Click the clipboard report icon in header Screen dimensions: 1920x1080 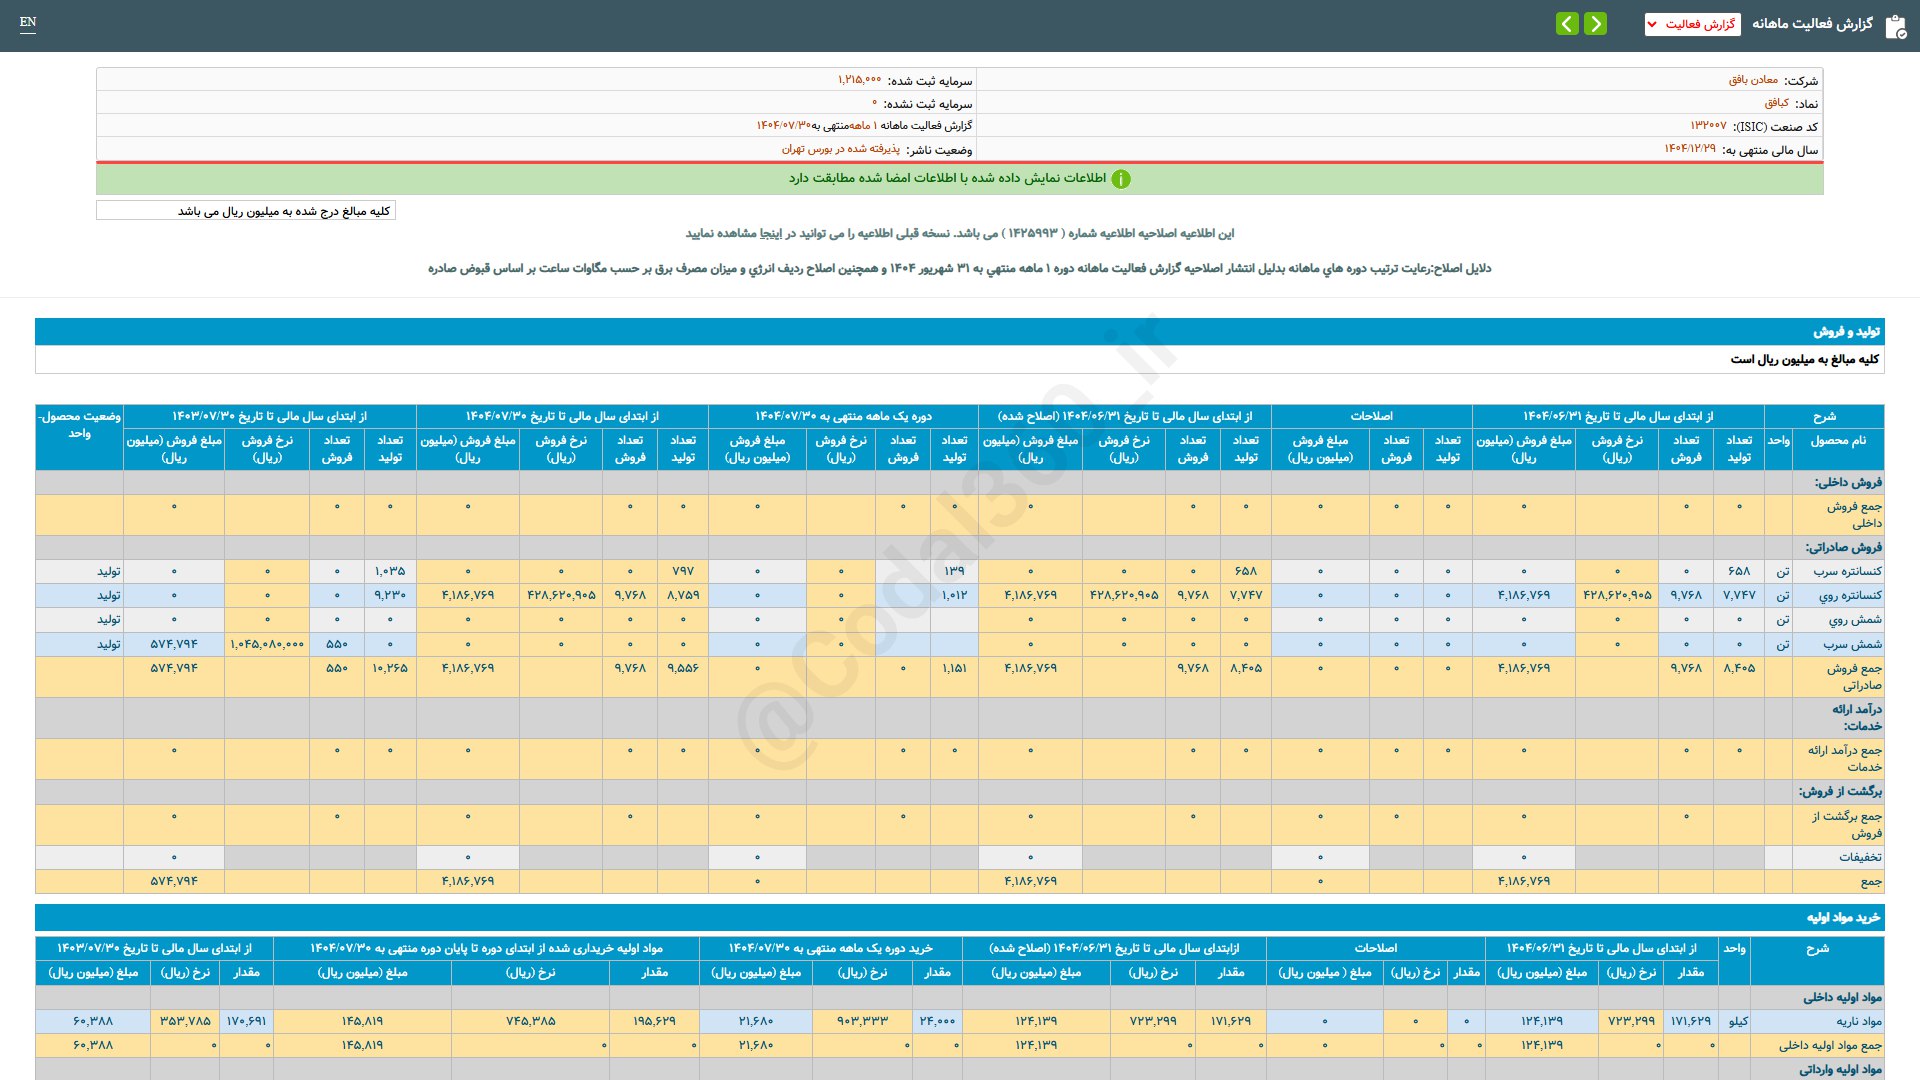pyautogui.click(x=1895, y=25)
